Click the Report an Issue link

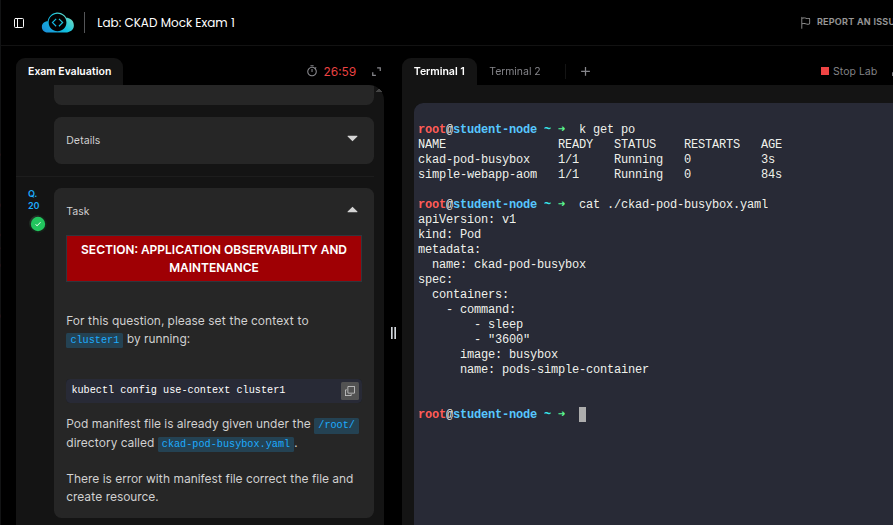pos(853,22)
